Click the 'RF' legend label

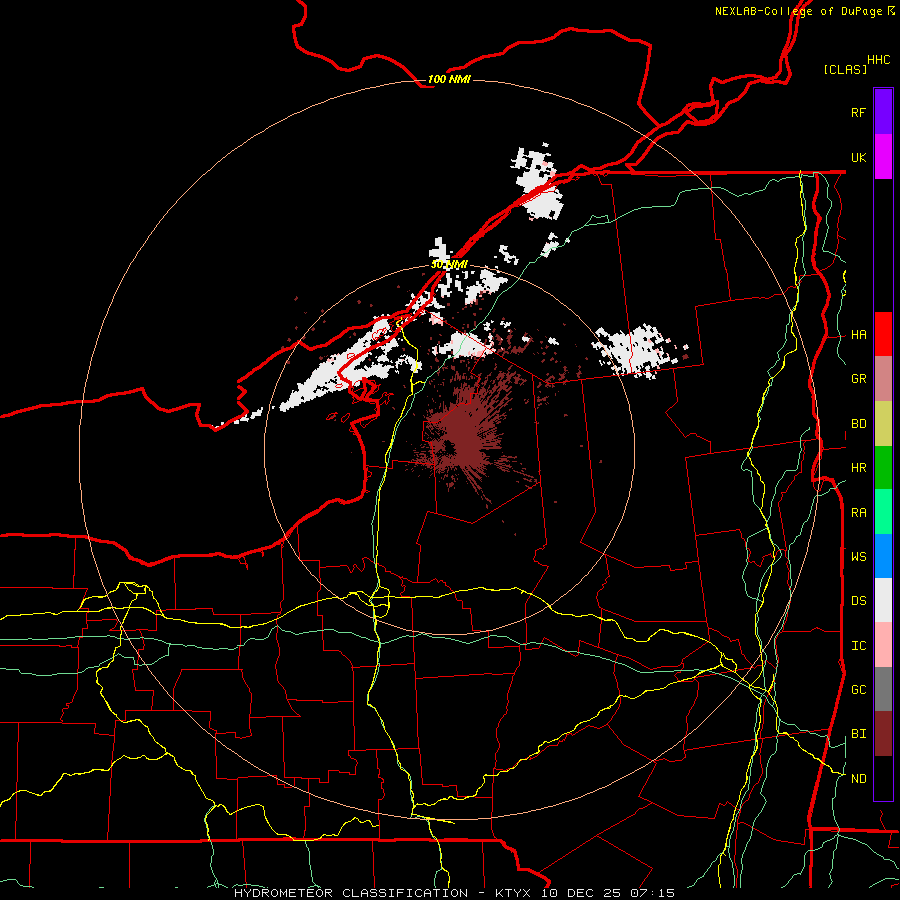(858, 112)
